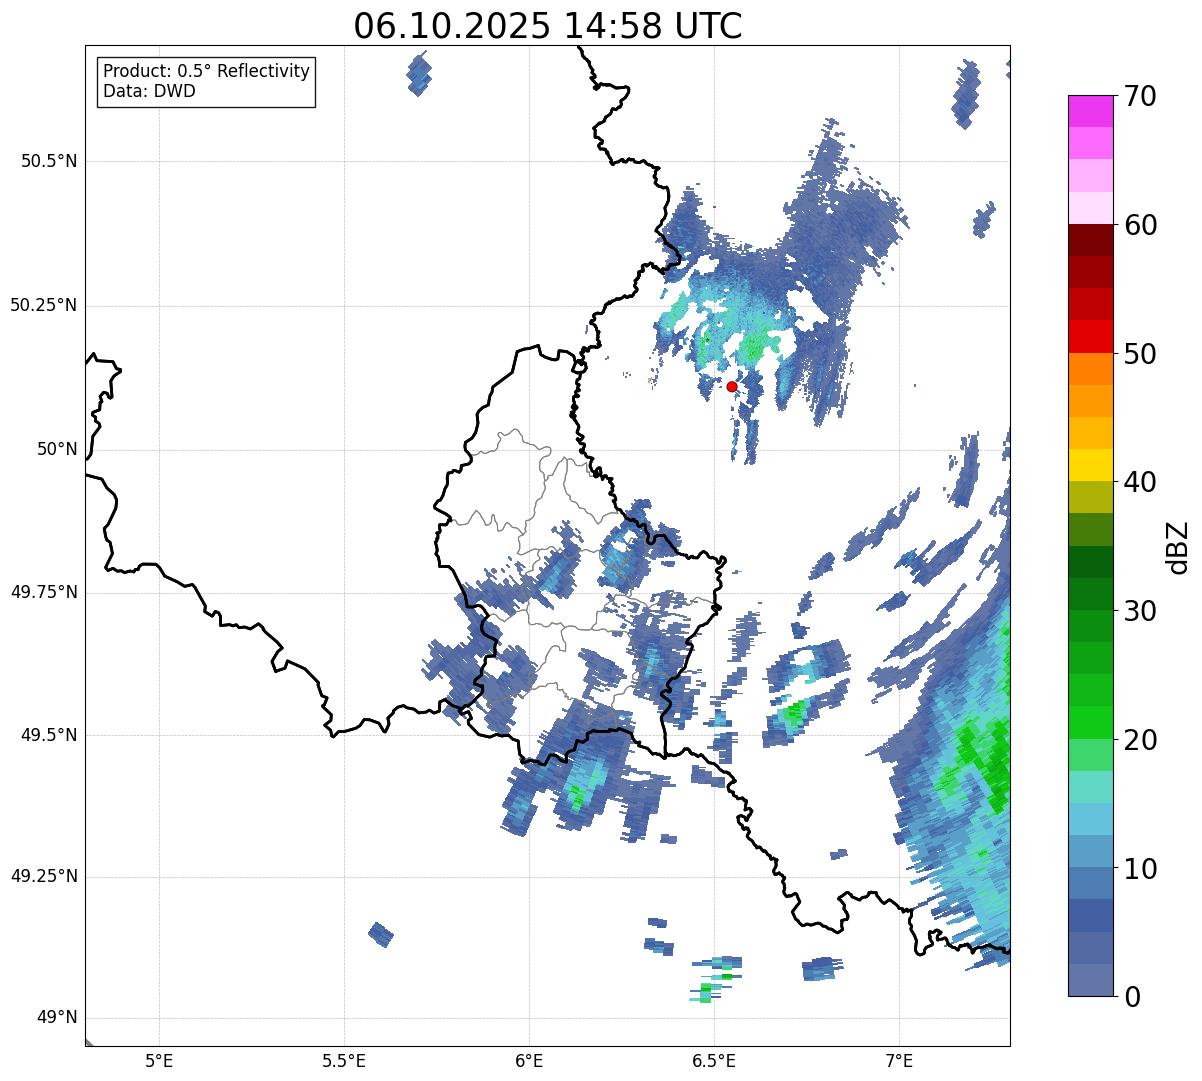The width and height of the screenshot is (1202, 1081).
Task: Click the 6°E longitude label
Action: click(529, 1061)
